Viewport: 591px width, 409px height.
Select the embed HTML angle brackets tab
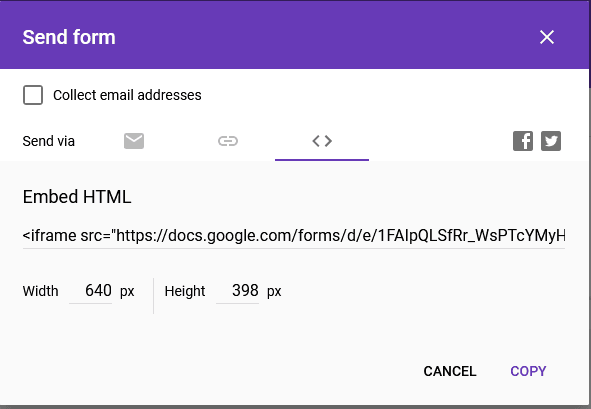pos(322,141)
